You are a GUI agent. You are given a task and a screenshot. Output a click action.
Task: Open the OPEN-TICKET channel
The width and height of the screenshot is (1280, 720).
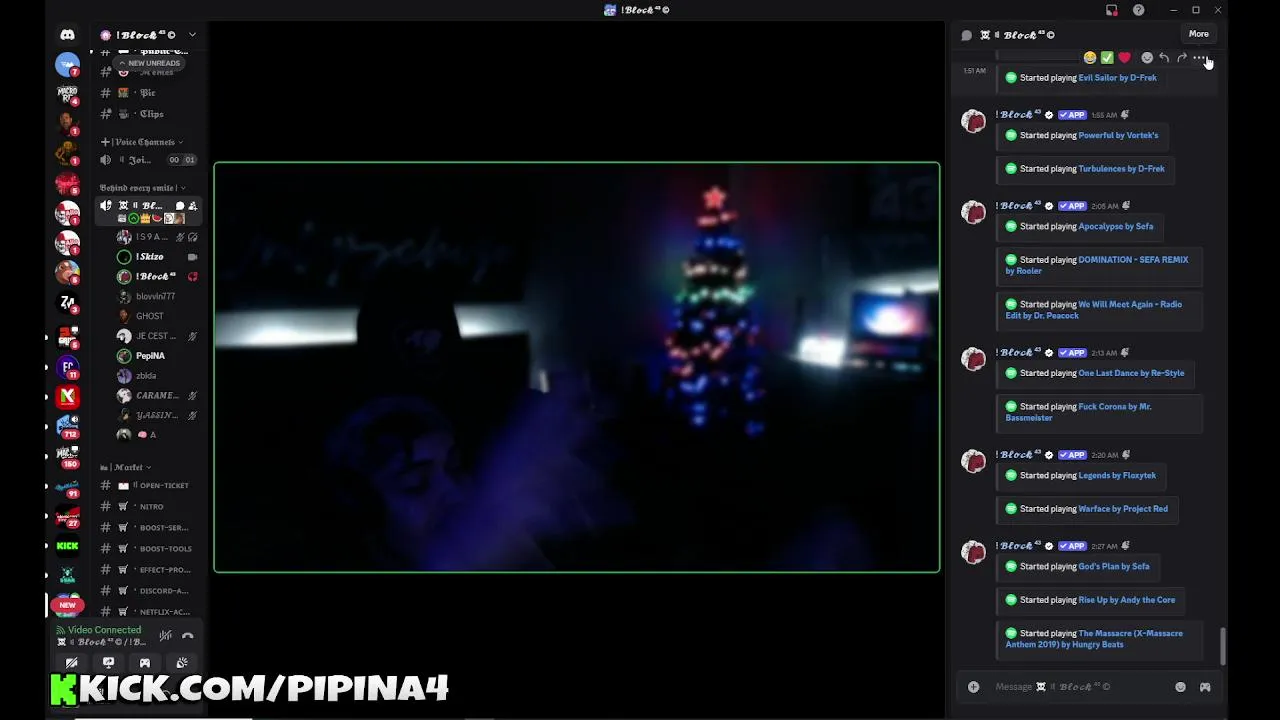tap(148, 486)
